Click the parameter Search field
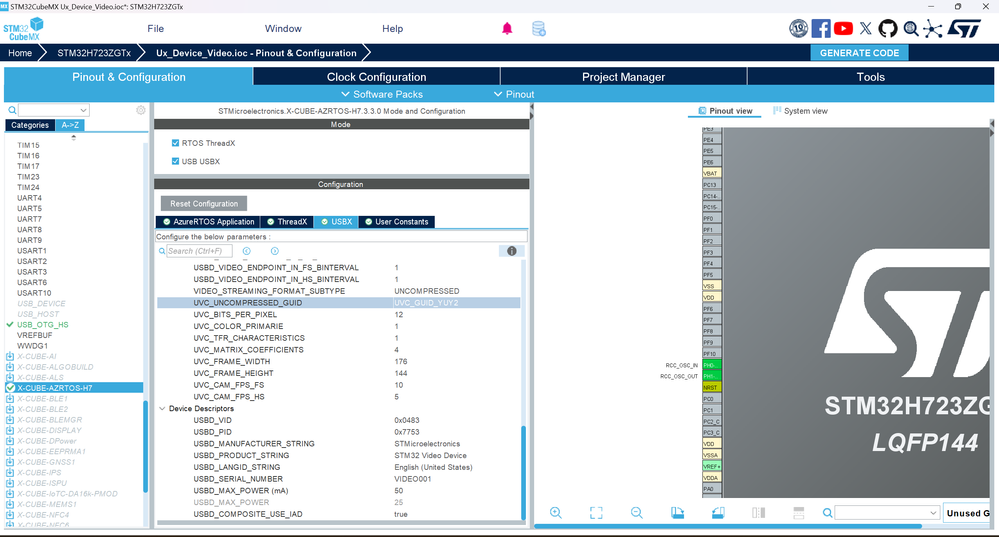The image size is (999, 537). click(x=199, y=251)
